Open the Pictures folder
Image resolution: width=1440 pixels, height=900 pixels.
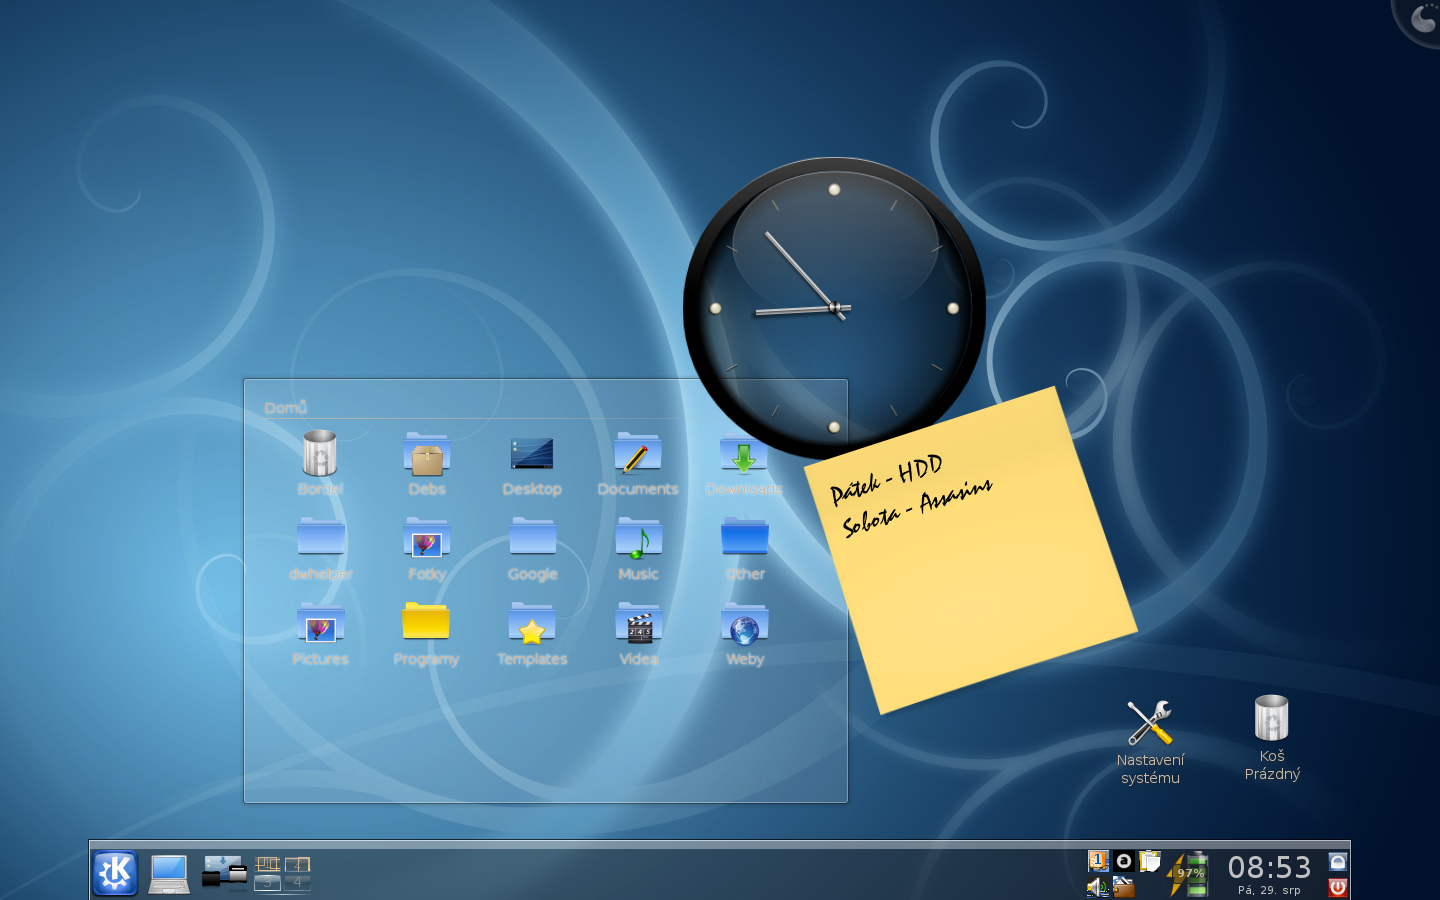320,633
